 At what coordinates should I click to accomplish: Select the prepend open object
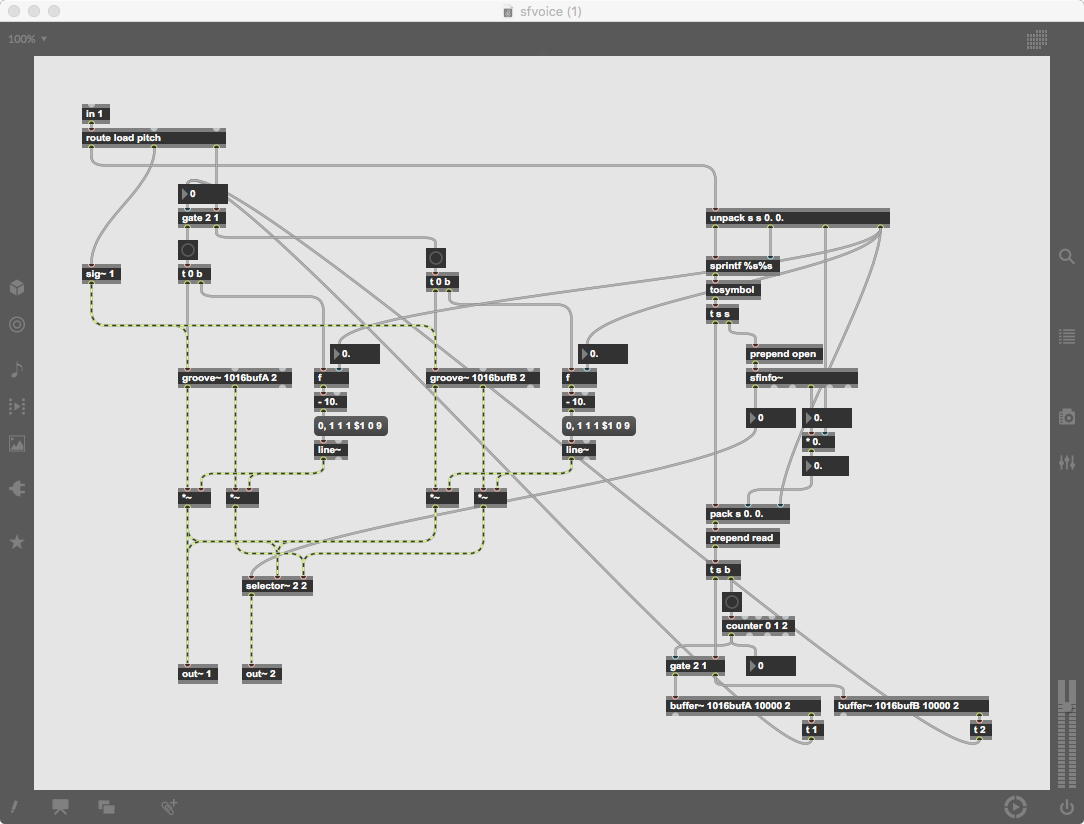point(784,354)
